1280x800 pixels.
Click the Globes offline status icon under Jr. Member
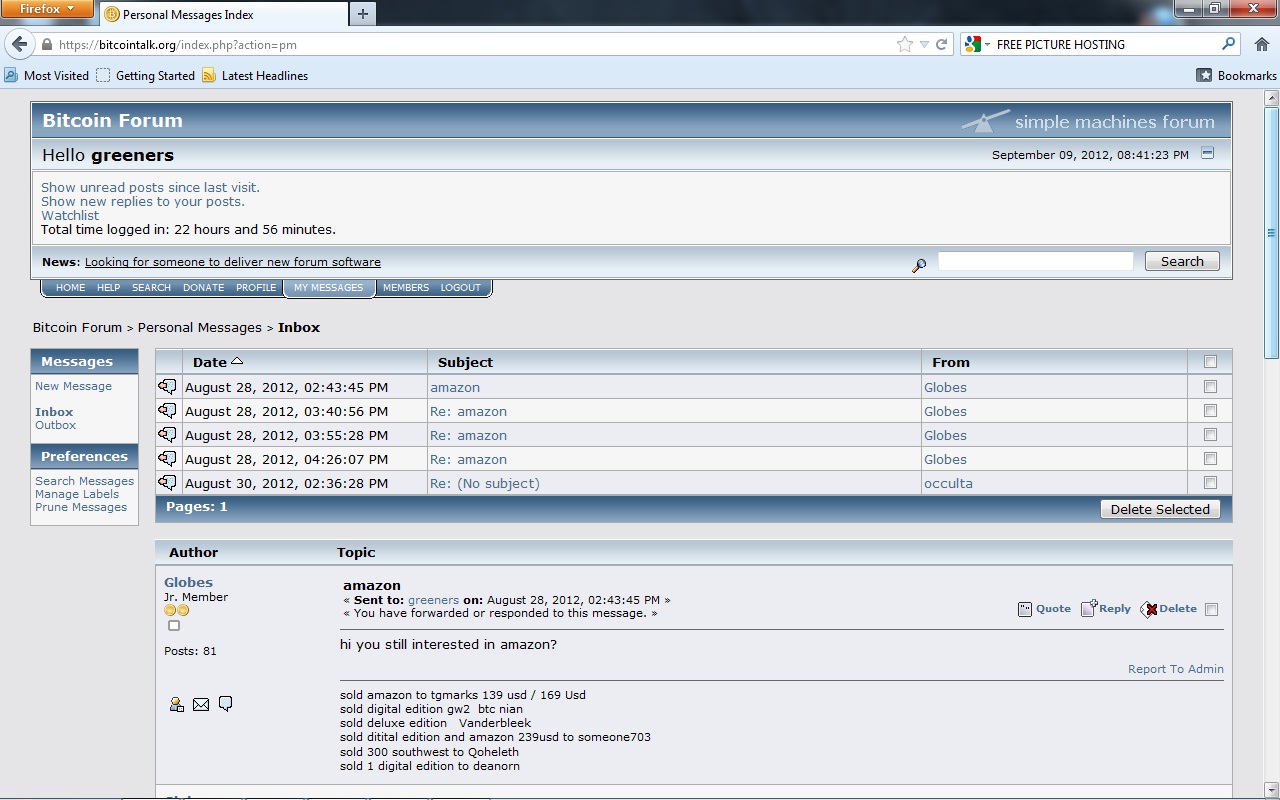click(x=174, y=626)
